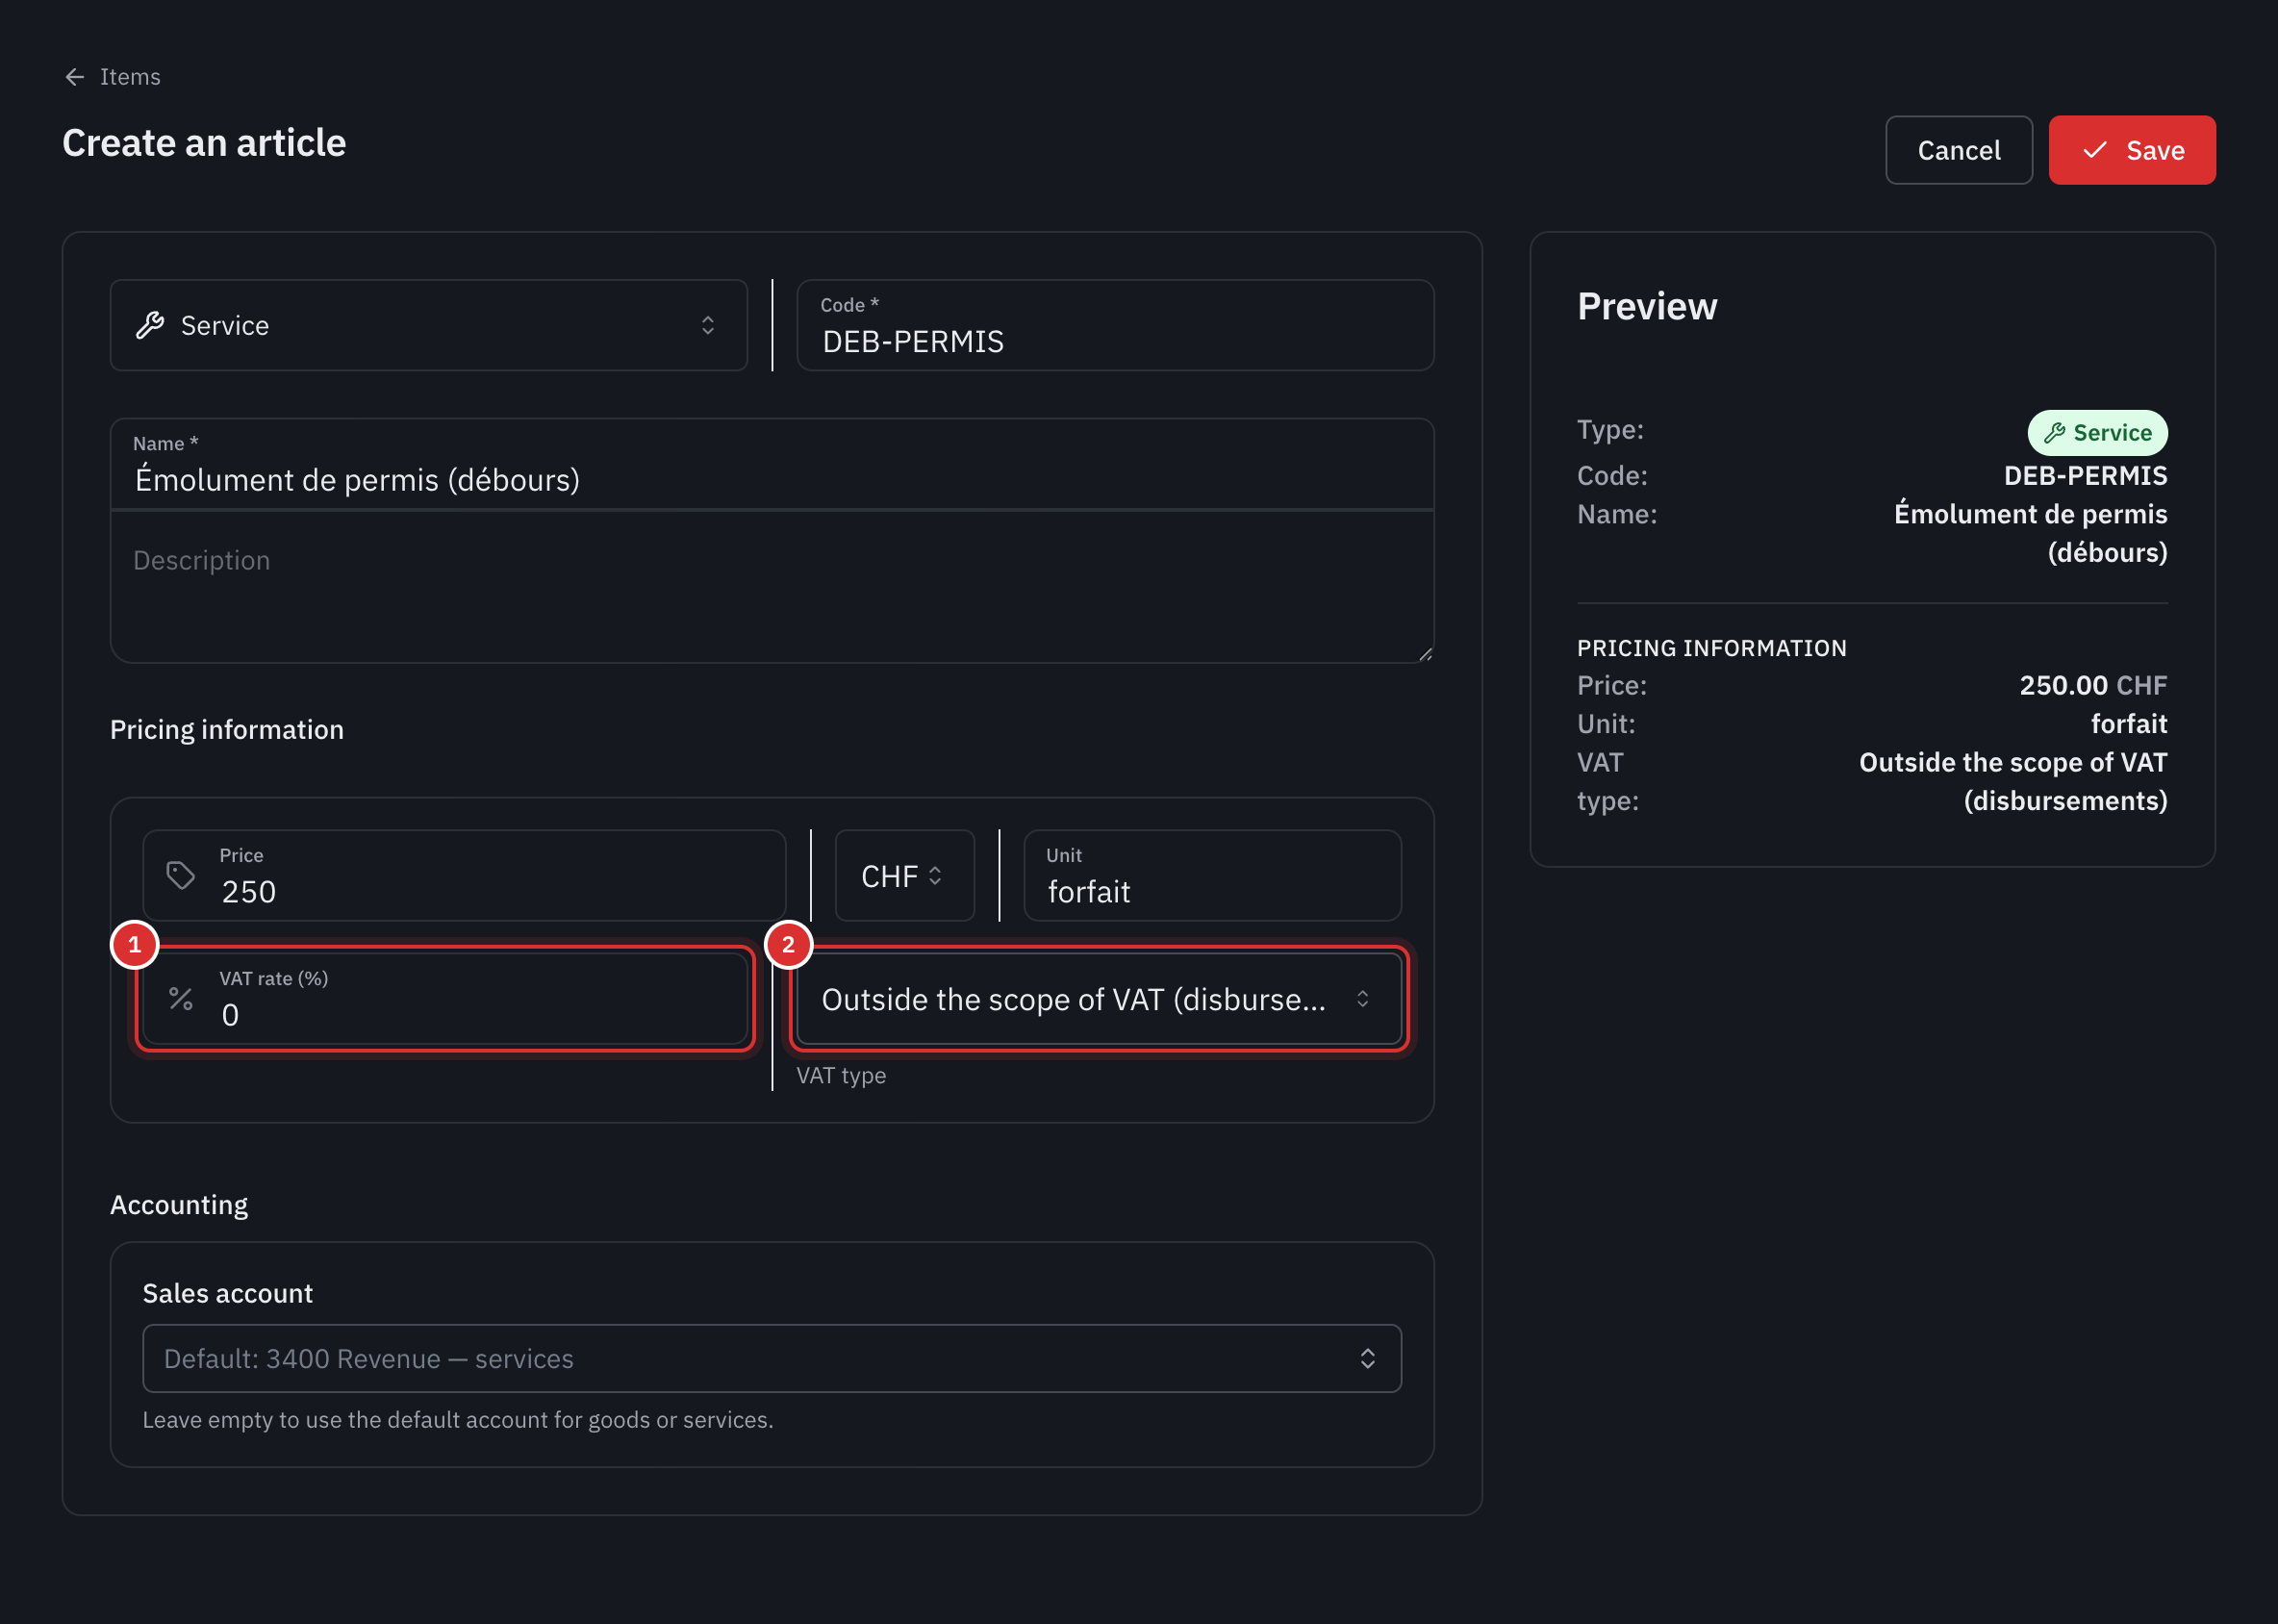Click the Unit field containing forfait
The height and width of the screenshot is (1624, 2278).
point(1212,875)
